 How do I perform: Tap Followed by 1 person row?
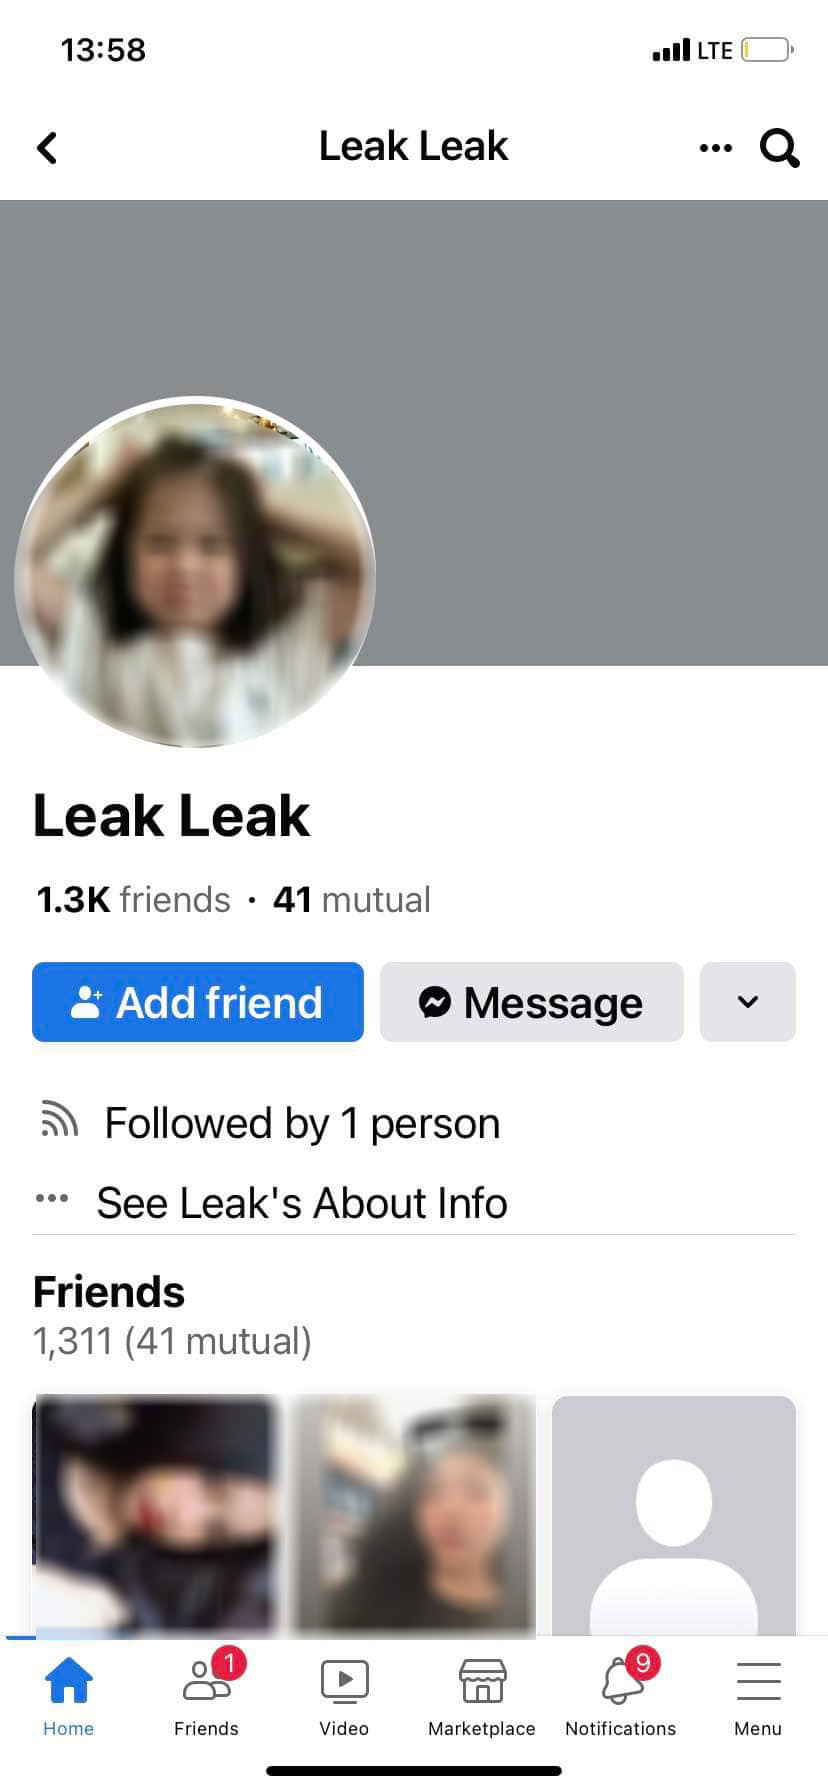coord(302,1123)
